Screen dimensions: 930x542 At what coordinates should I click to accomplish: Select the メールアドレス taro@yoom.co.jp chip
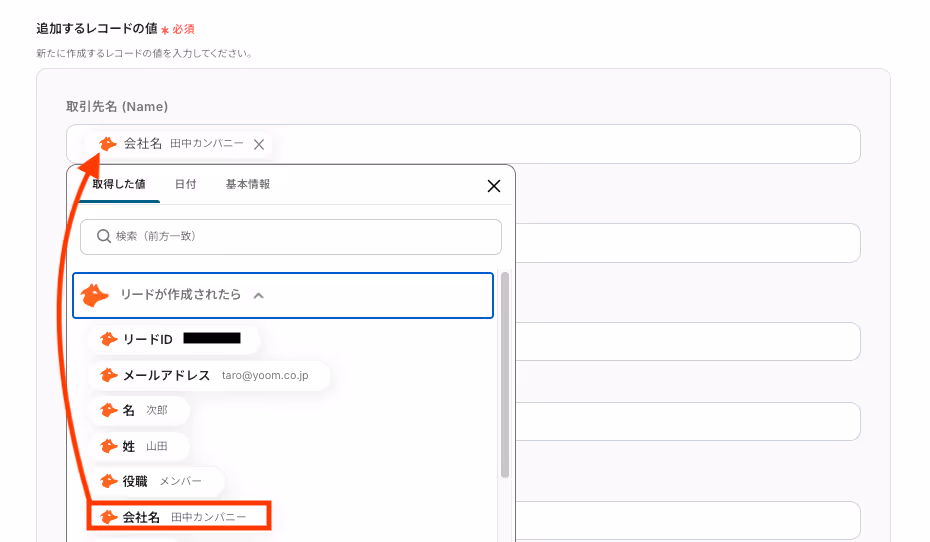click(x=209, y=375)
